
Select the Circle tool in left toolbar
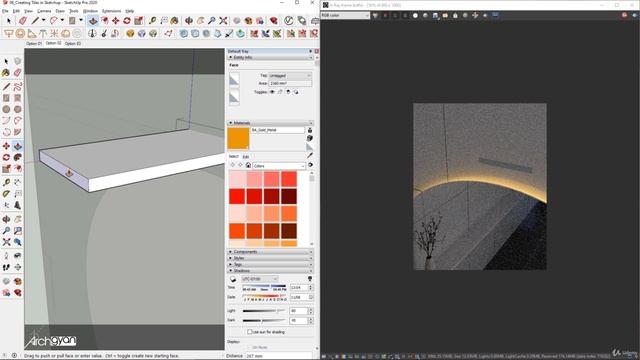point(6,109)
